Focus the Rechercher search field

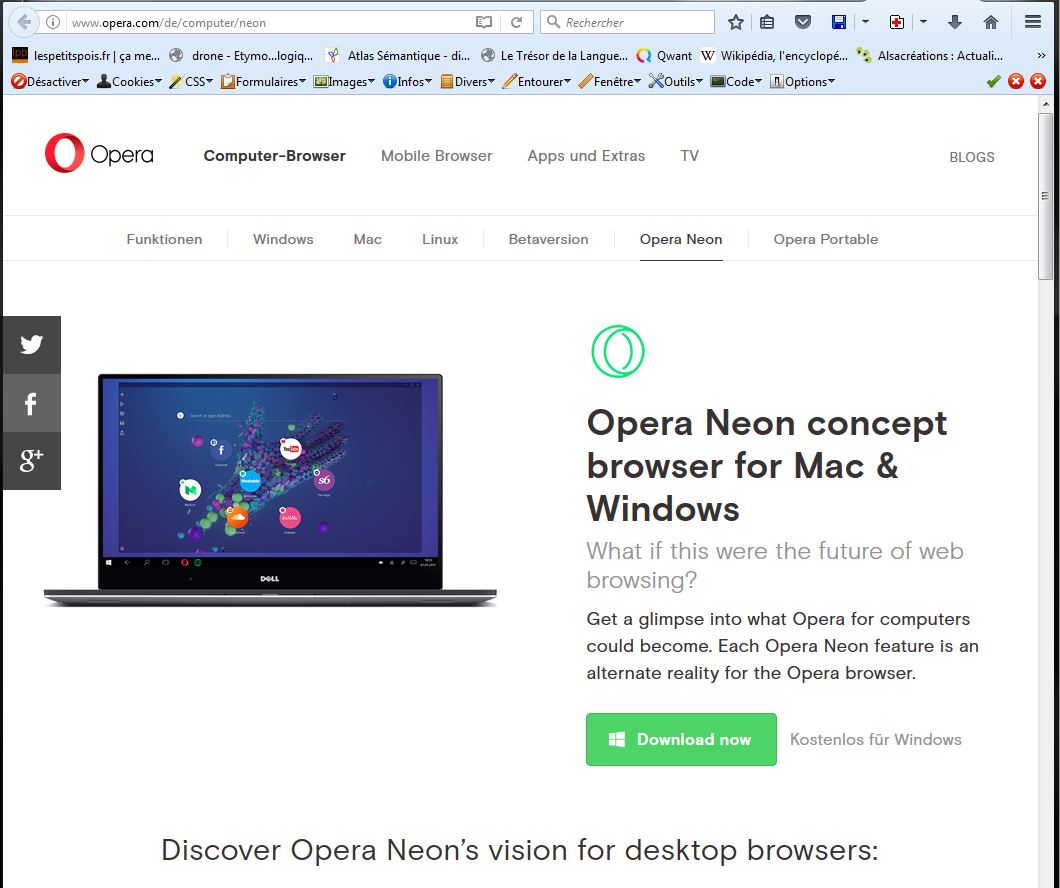(627, 22)
